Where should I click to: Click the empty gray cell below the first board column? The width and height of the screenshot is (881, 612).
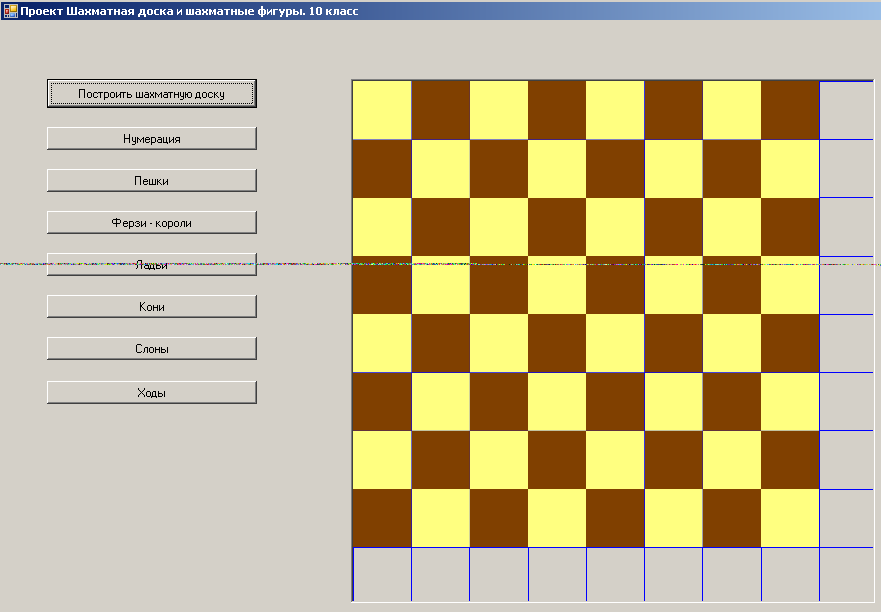(382, 574)
